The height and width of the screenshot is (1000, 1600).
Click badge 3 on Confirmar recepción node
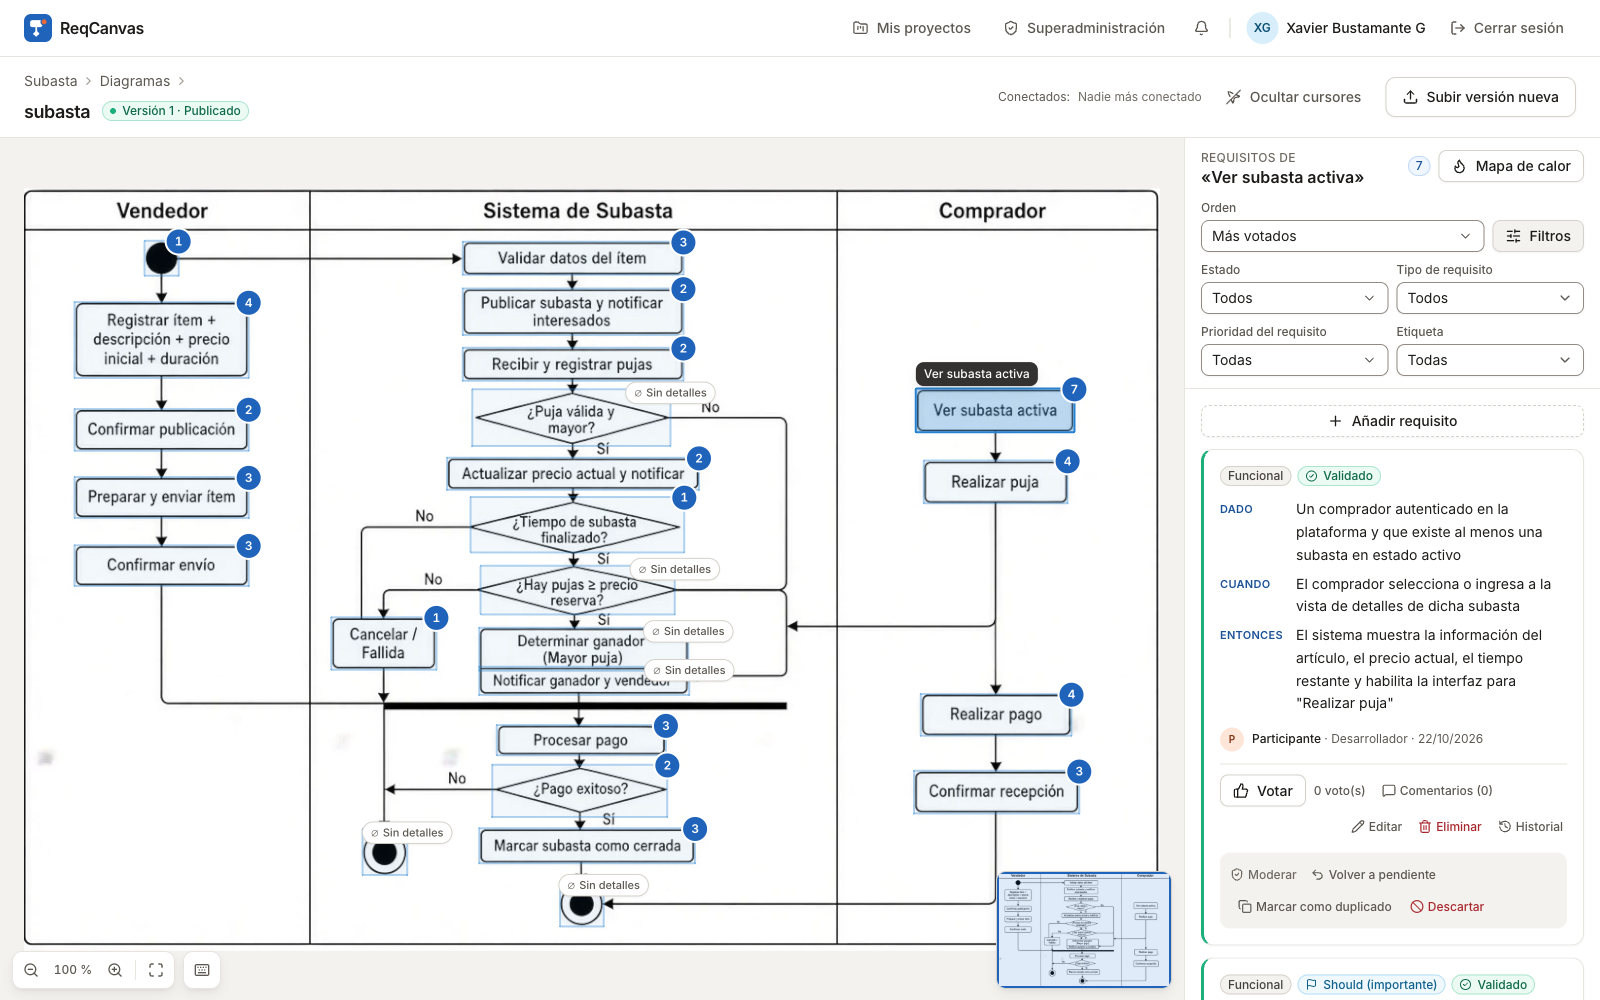[1079, 772]
